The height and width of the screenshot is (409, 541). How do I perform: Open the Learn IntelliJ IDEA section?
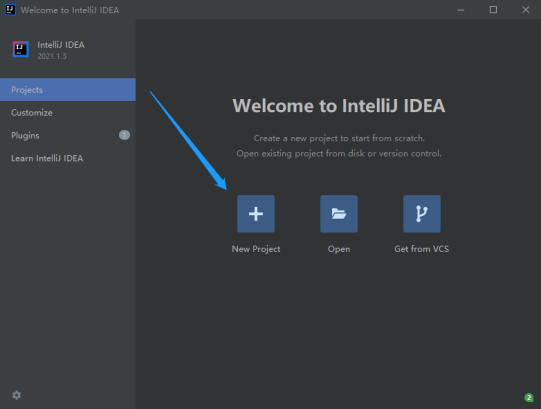(68, 158)
